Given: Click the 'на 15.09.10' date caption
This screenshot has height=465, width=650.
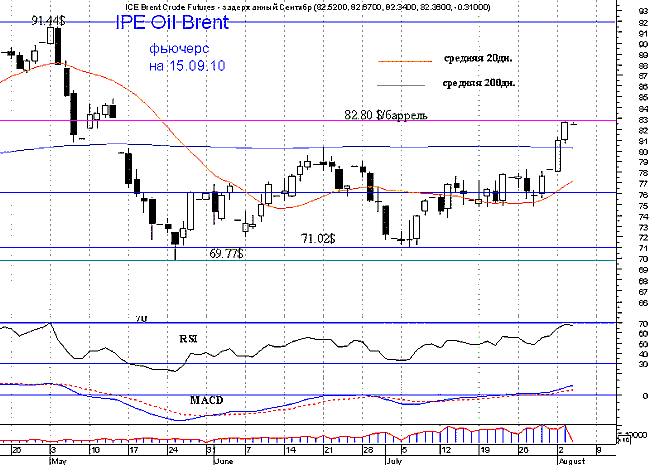Looking at the screenshot, I should click(x=187, y=65).
